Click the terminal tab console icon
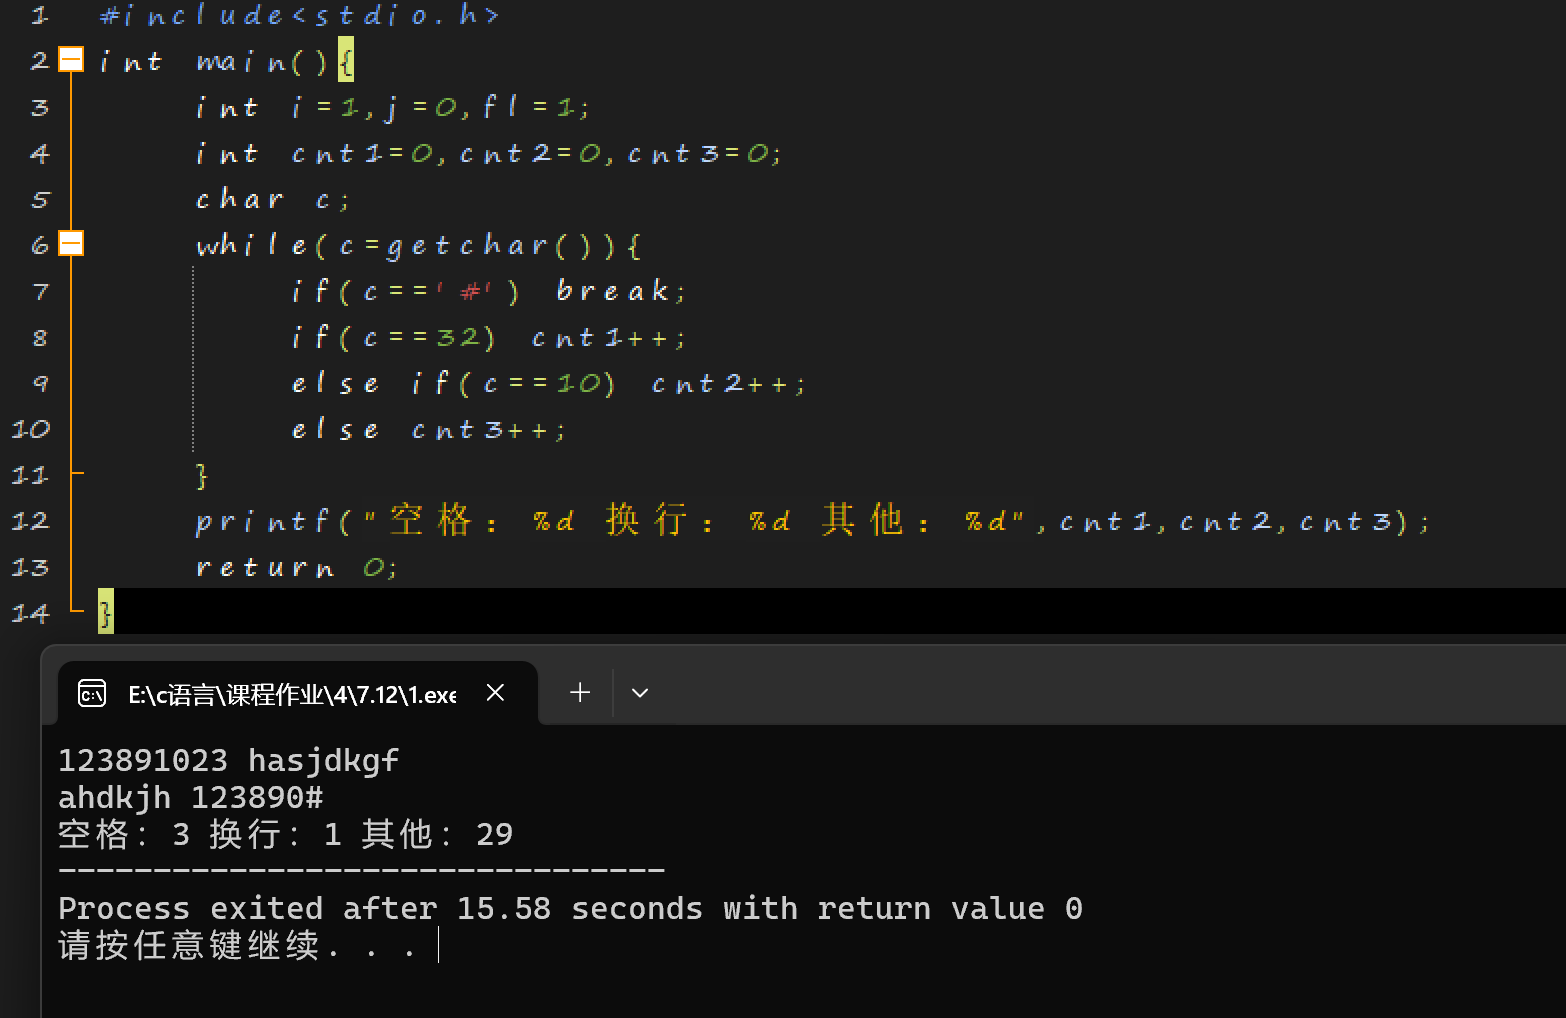The height and width of the screenshot is (1018, 1566). [92, 693]
